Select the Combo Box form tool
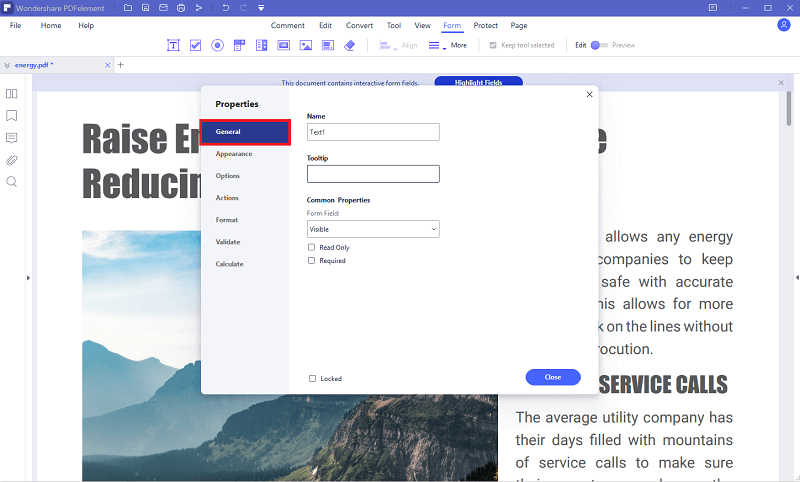Image resolution: width=800 pixels, height=482 pixels. [239, 45]
